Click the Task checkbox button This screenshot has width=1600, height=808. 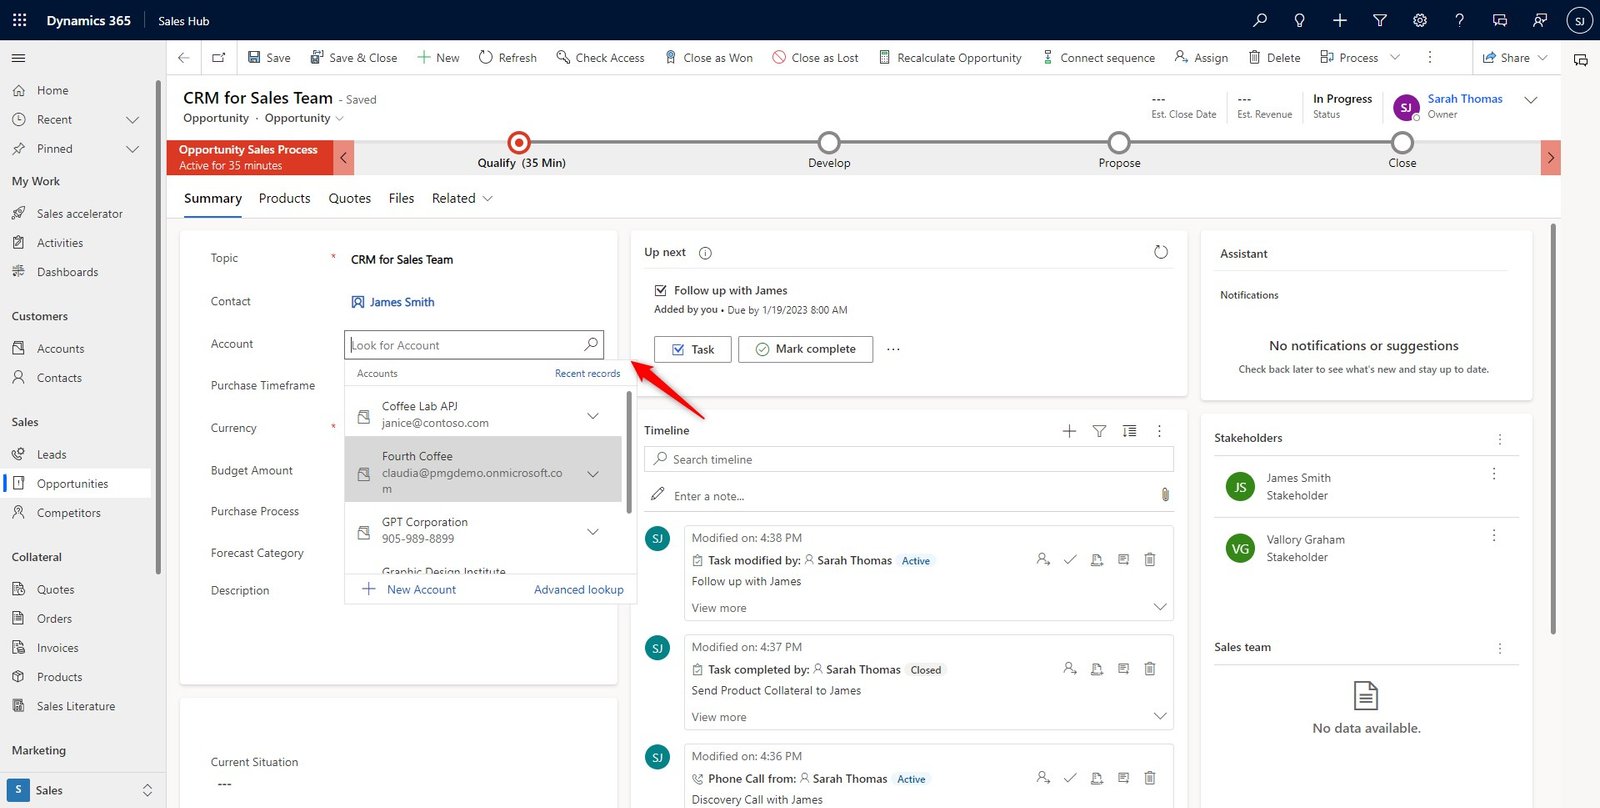pos(693,349)
